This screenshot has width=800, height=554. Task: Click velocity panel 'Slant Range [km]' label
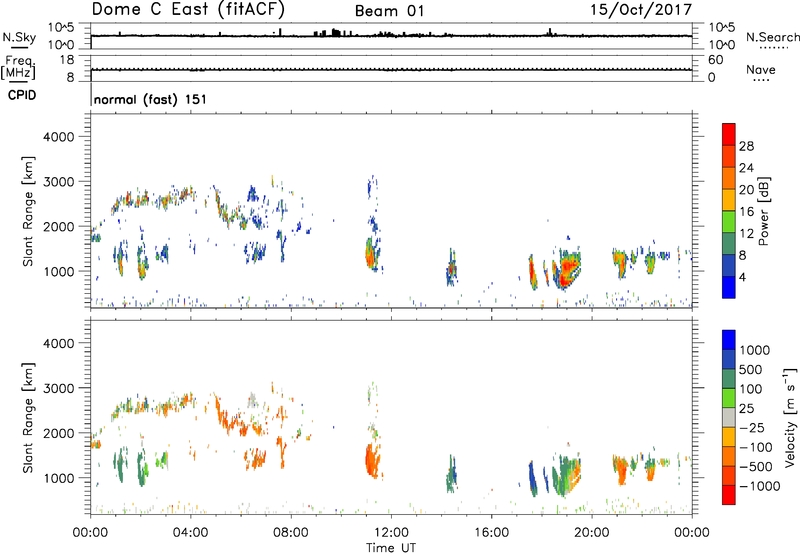pyautogui.click(x=28, y=418)
